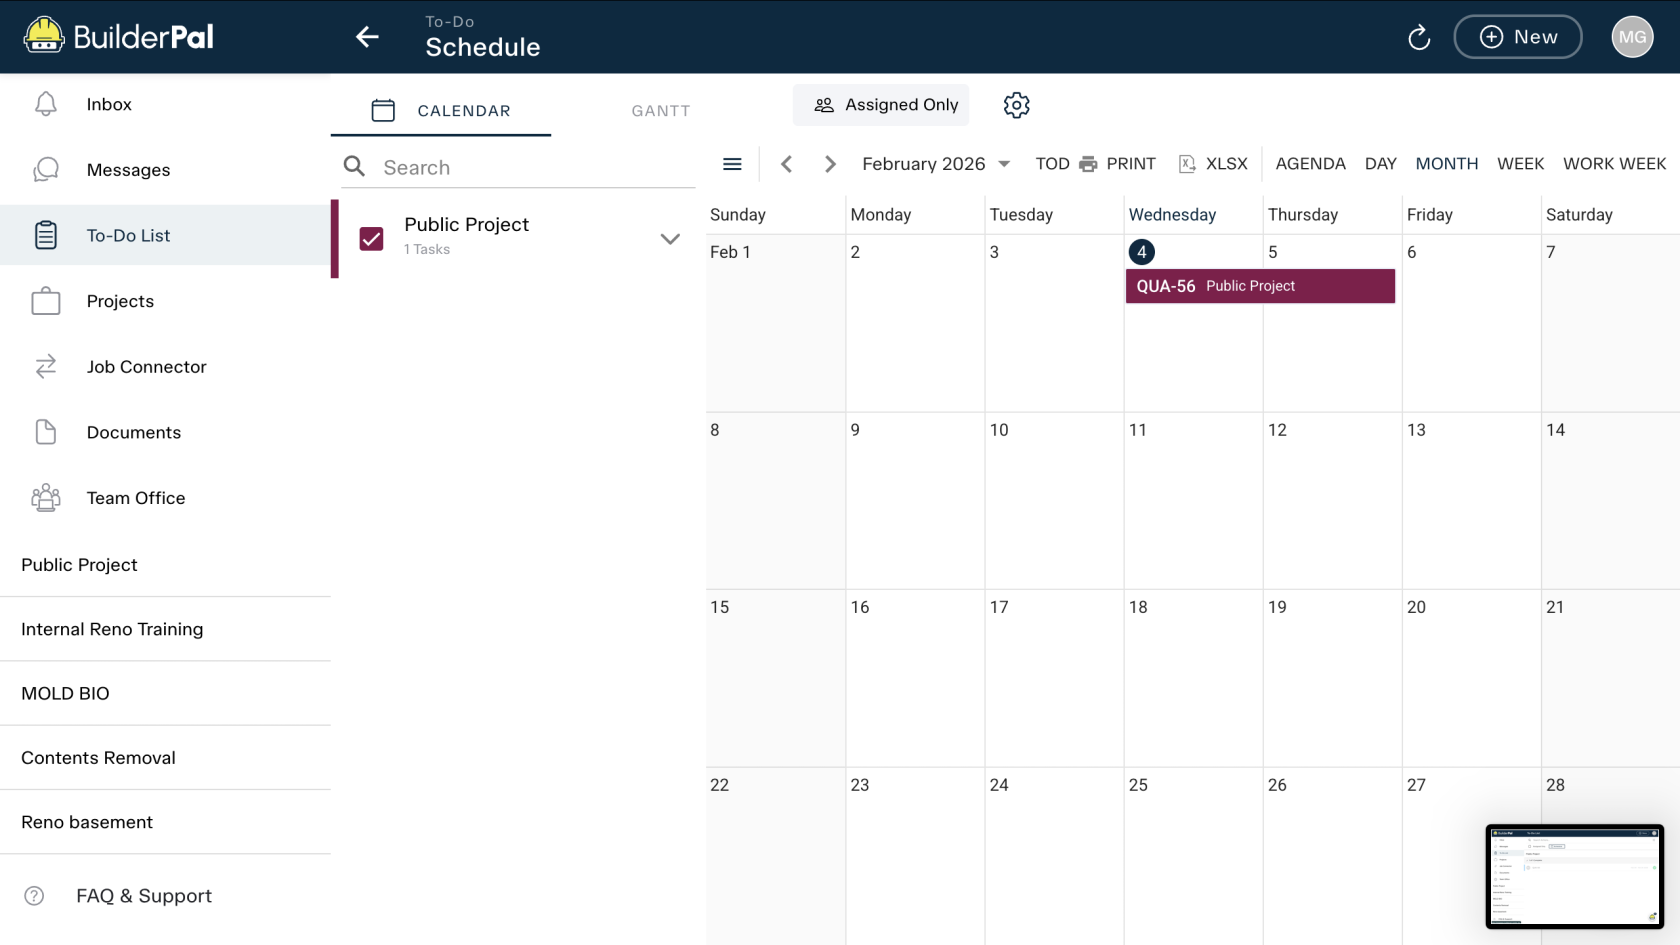Select the Work Week view
Image resolution: width=1680 pixels, height=945 pixels.
point(1614,164)
